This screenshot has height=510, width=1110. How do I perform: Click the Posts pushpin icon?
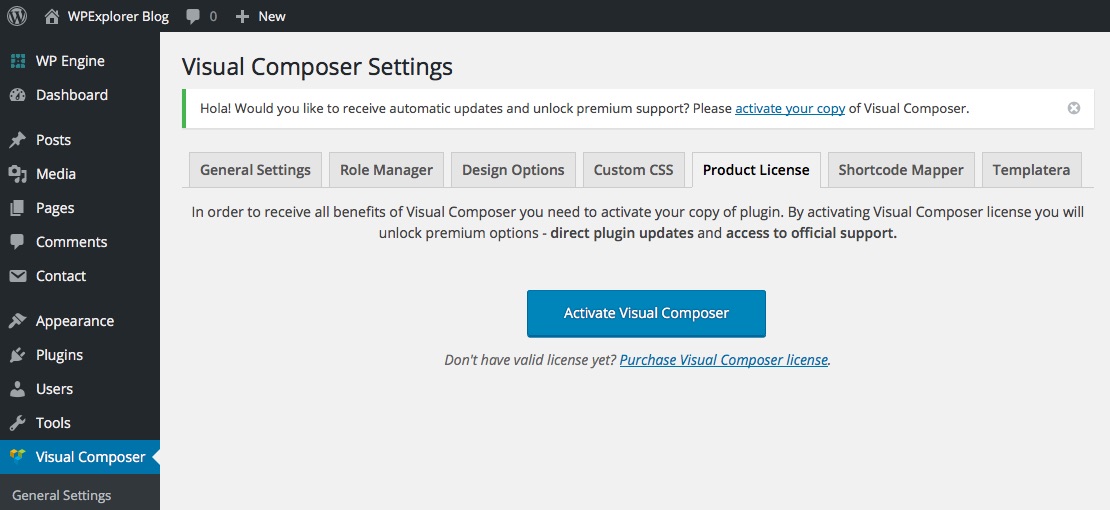point(18,140)
